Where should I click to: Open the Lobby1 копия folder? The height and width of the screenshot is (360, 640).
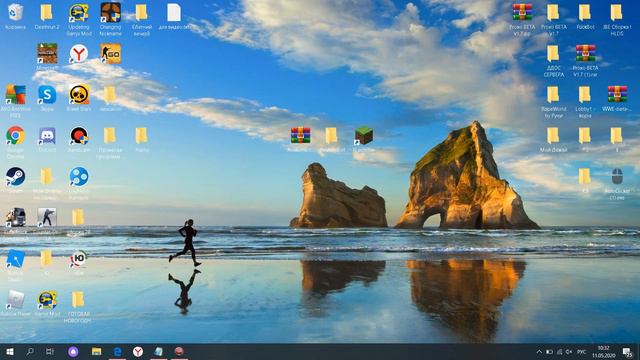click(584, 95)
